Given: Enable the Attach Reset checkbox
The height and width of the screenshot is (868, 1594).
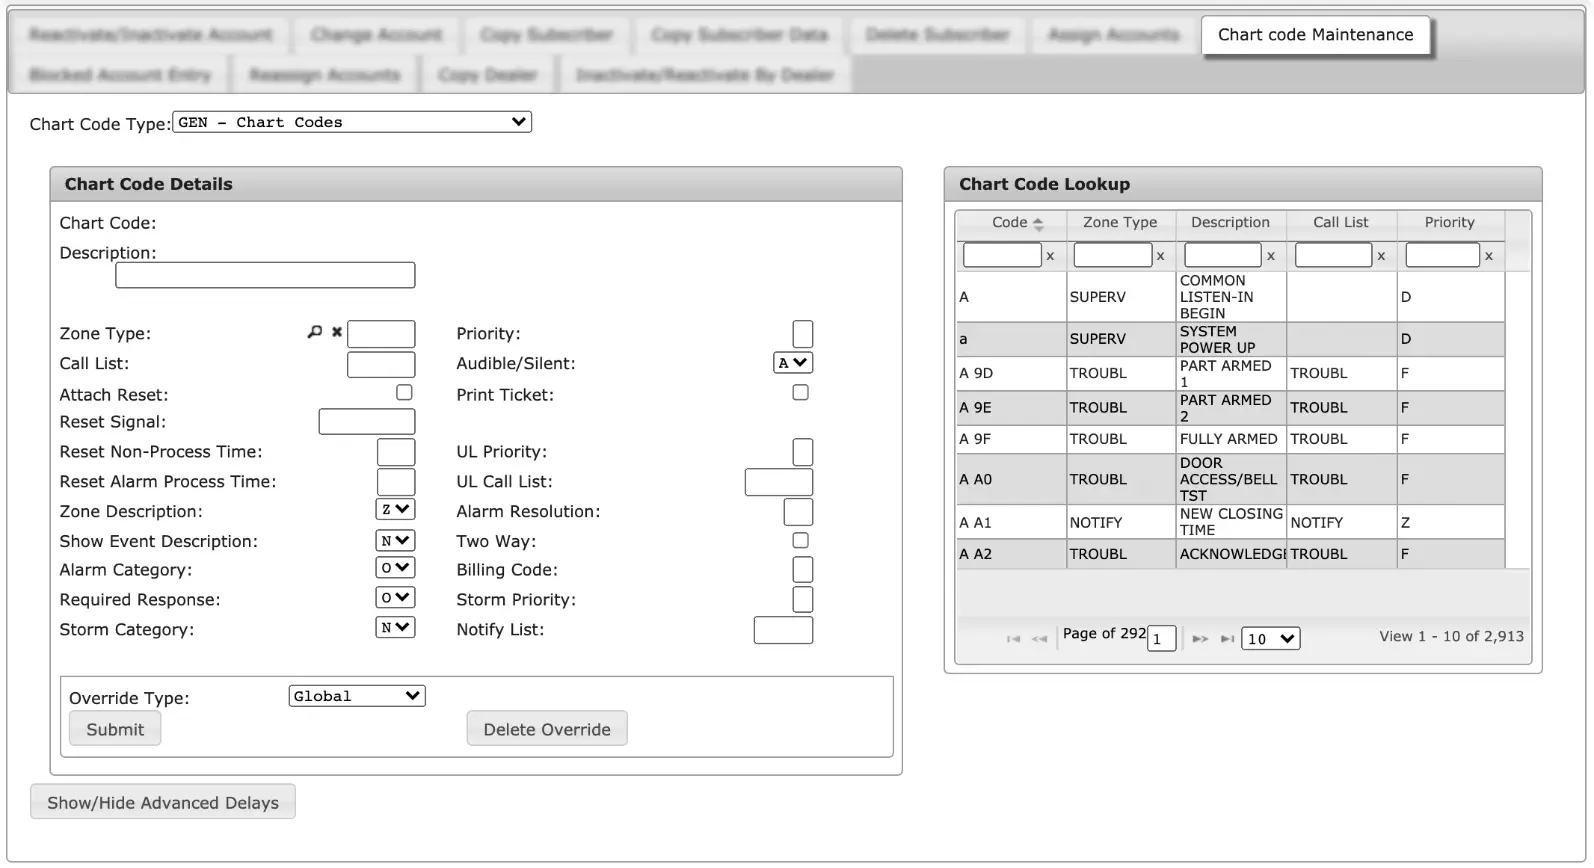Looking at the screenshot, I should tap(404, 392).
